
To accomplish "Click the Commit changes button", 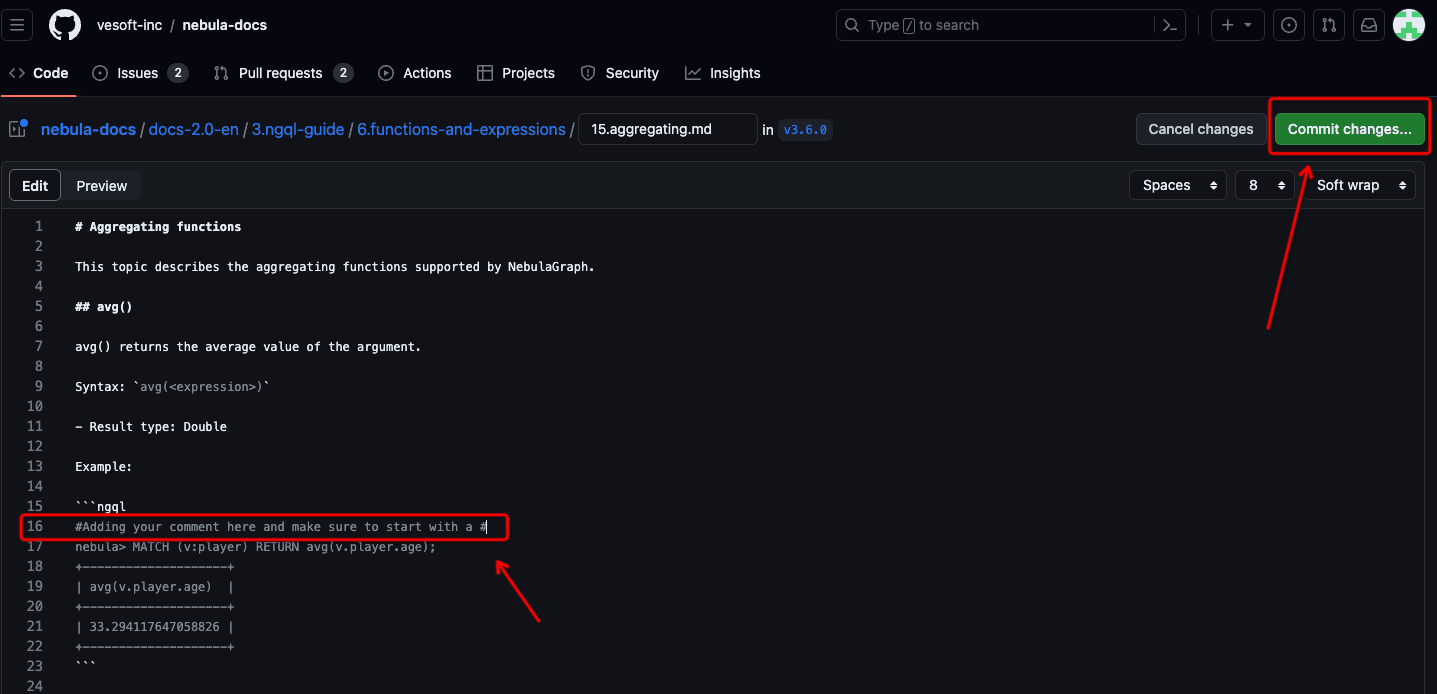I will (x=1350, y=129).
